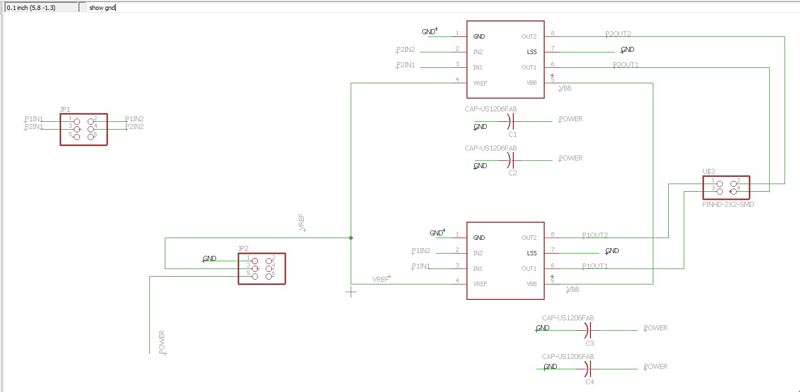
Task: Click VBB label under the lower chip
Action: pos(573,289)
